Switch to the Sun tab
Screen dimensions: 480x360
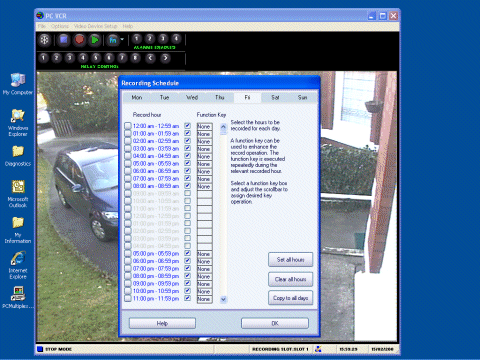pos(303,97)
